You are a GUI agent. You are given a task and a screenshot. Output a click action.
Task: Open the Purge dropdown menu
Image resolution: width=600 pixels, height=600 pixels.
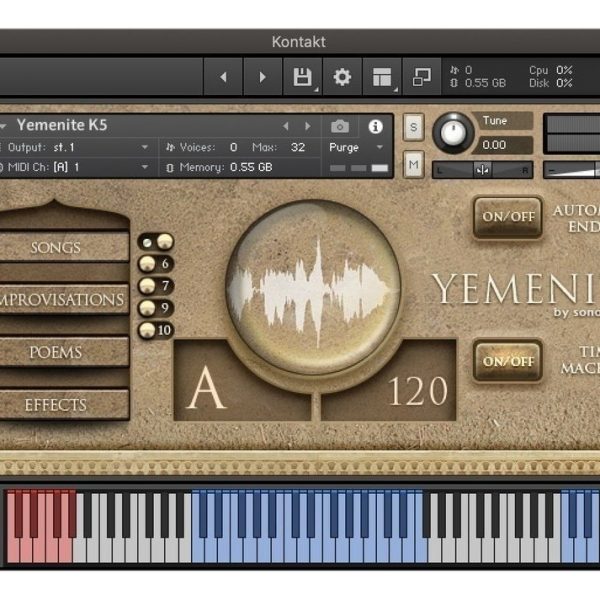[356, 147]
